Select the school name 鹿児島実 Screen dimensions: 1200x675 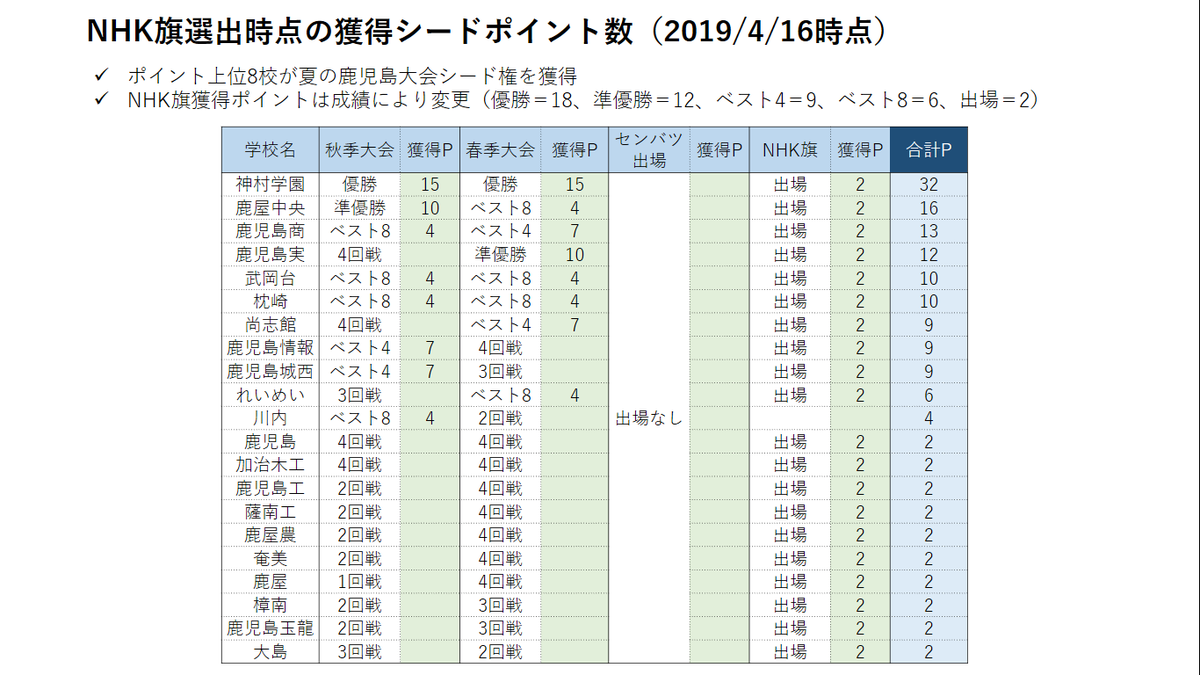pos(270,254)
